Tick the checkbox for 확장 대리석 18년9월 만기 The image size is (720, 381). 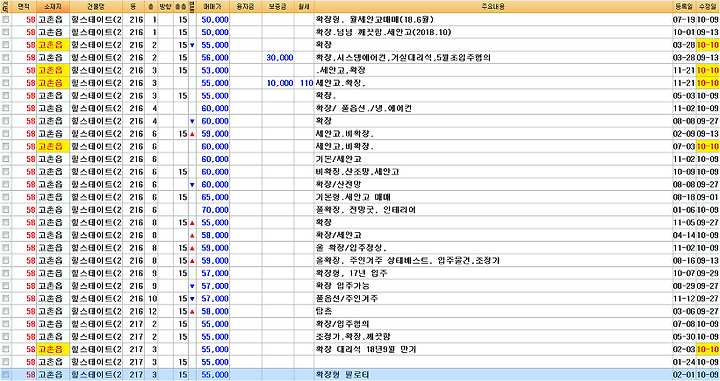click(6, 349)
